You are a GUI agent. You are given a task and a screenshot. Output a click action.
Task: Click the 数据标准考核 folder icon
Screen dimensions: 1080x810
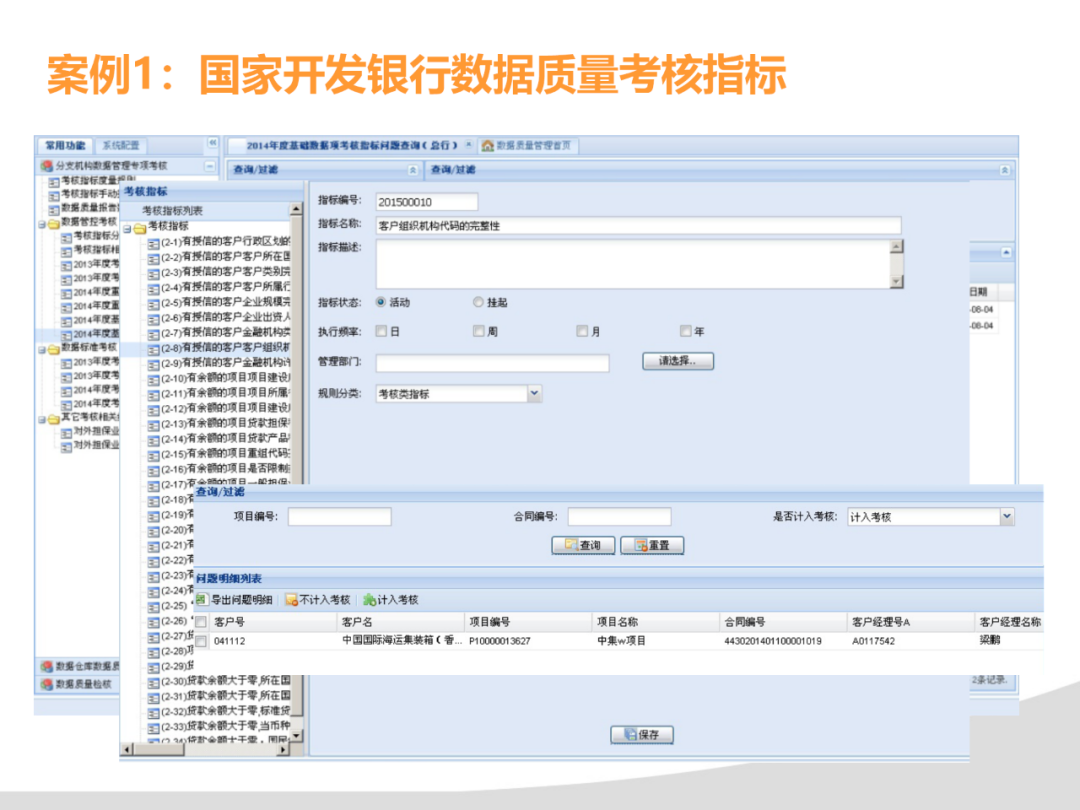pyautogui.click(x=53, y=348)
